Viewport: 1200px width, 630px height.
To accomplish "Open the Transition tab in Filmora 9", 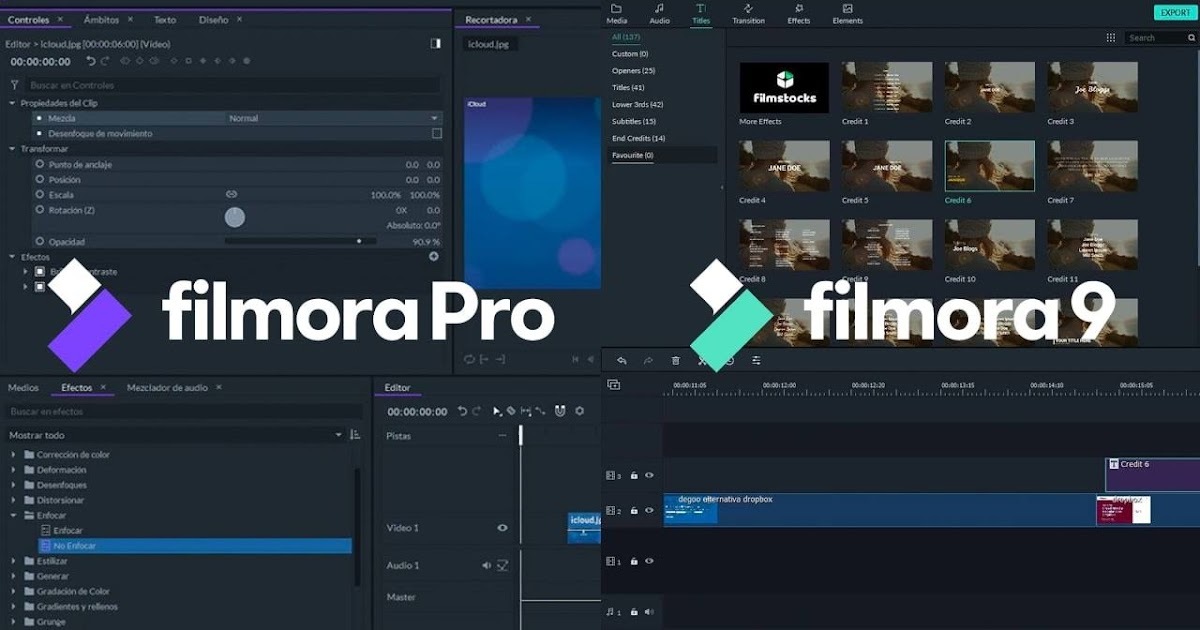I will tap(748, 14).
